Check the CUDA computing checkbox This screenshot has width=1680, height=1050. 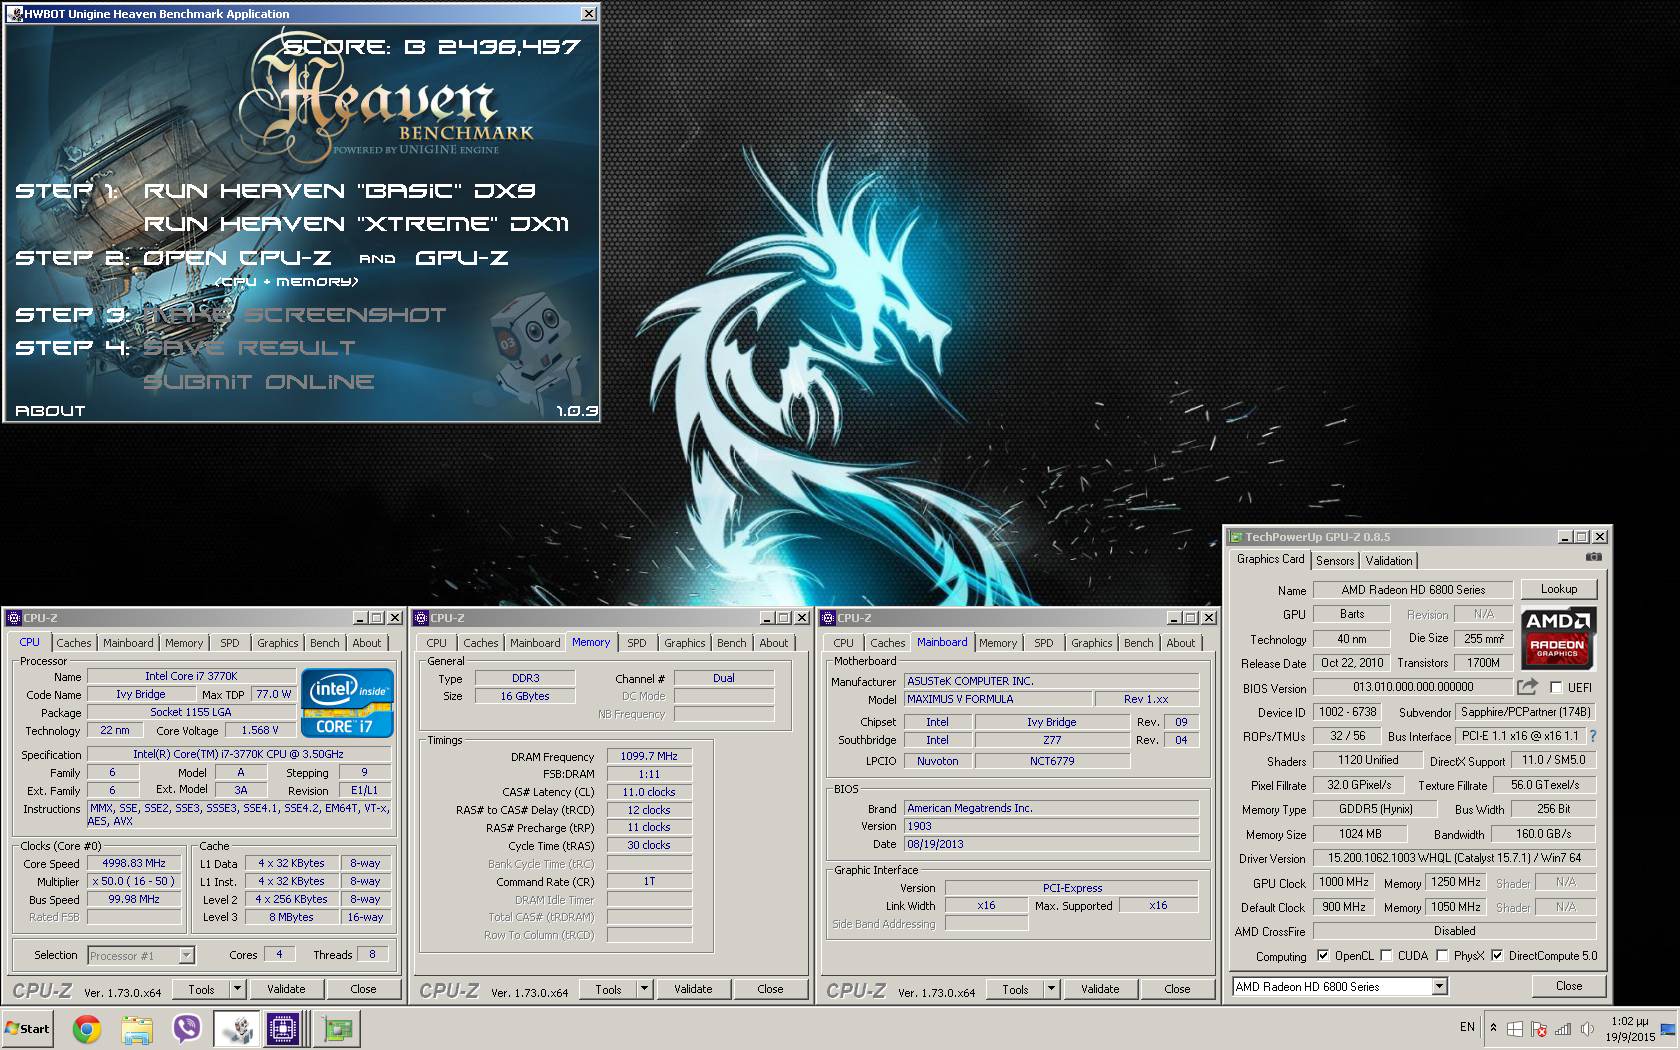(x=1386, y=956)
